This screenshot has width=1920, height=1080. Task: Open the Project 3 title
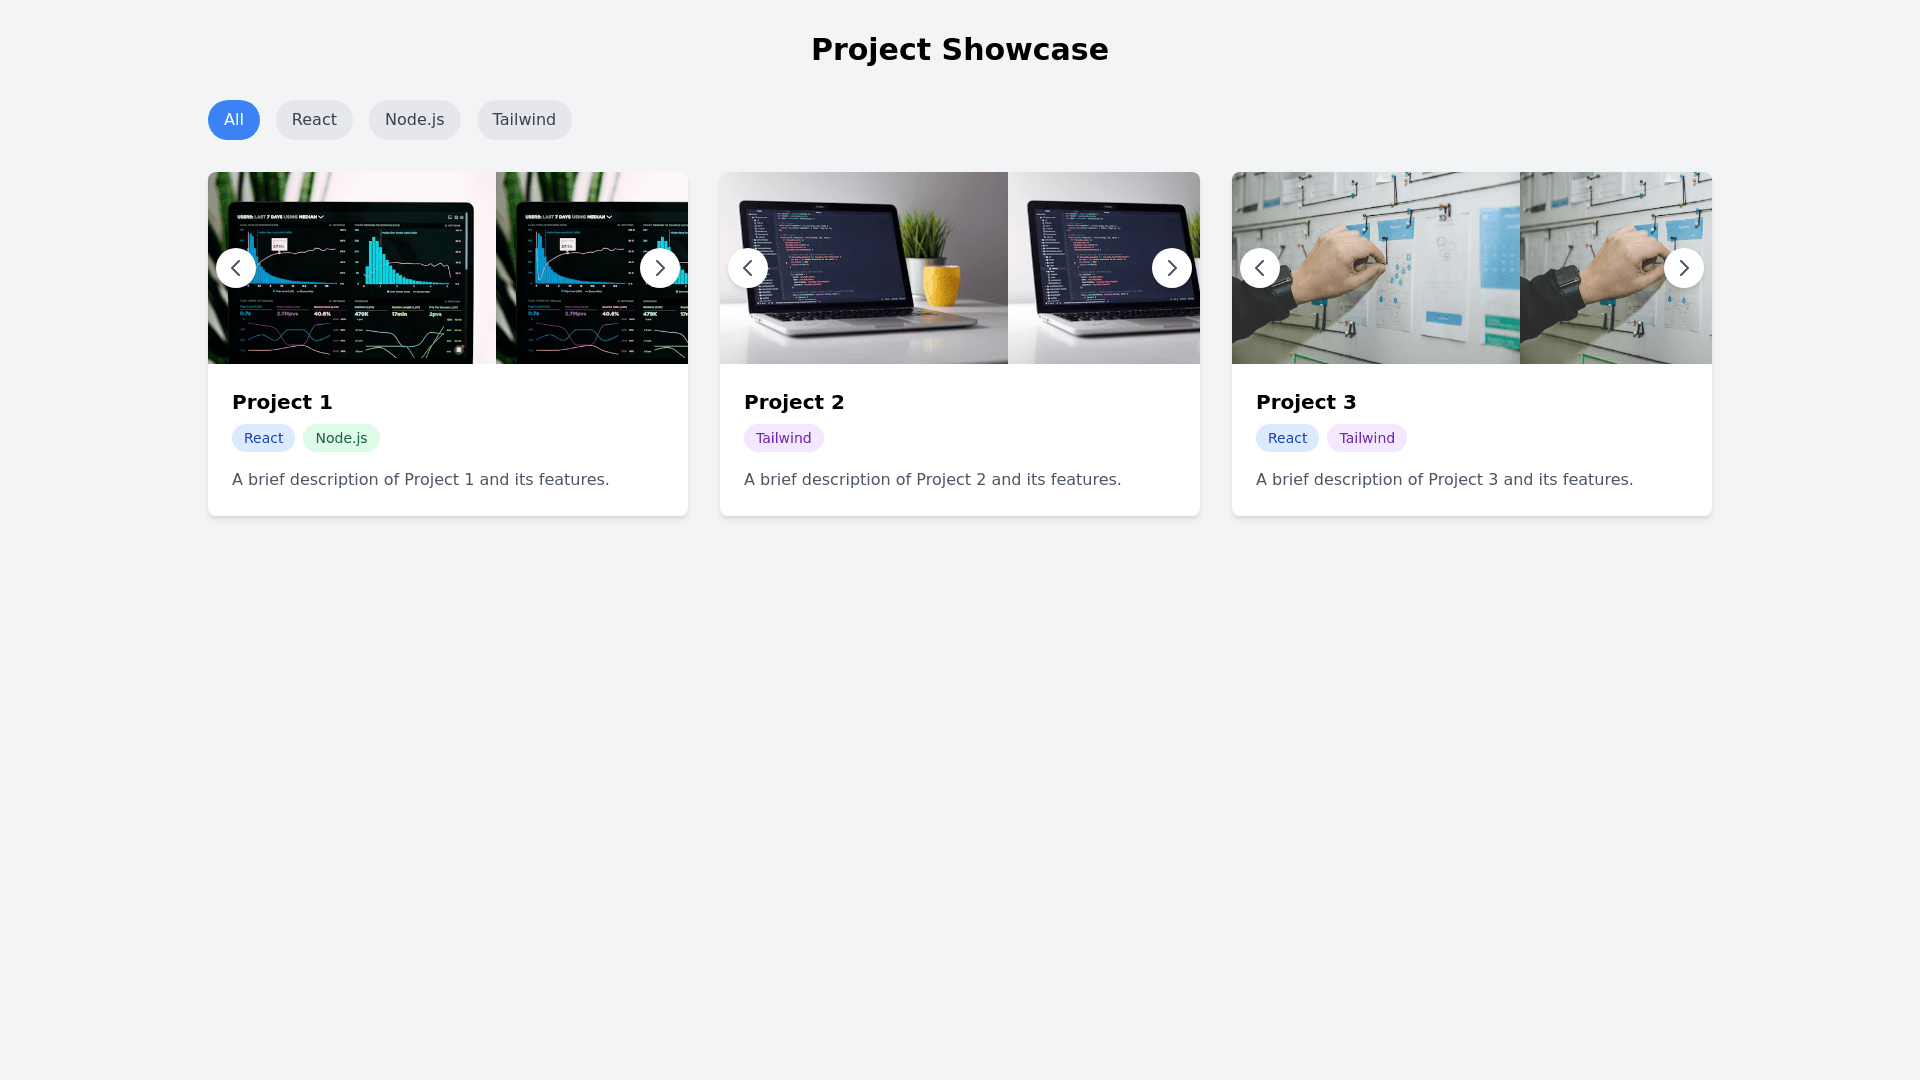[1306, 402]
